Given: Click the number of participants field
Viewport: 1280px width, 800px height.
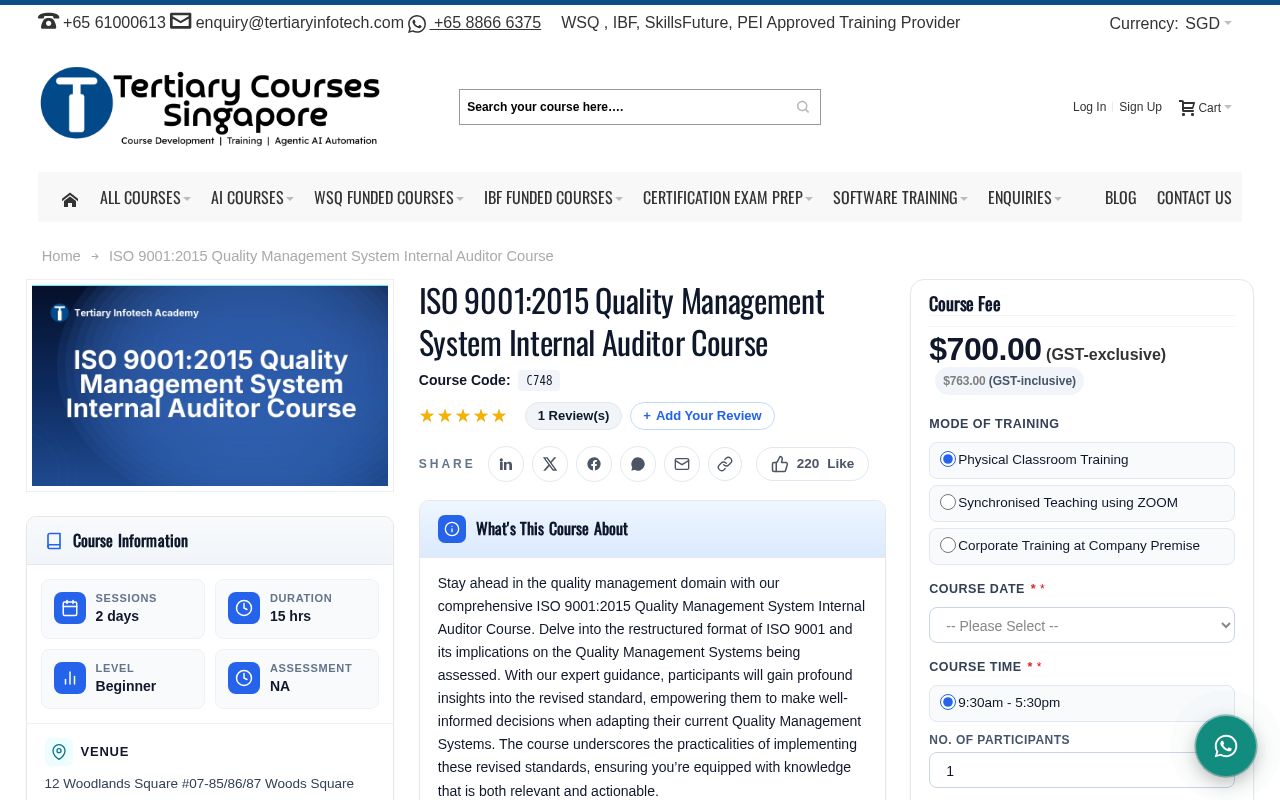Looking at the screenshot, I should click(x=1082, y=770).
